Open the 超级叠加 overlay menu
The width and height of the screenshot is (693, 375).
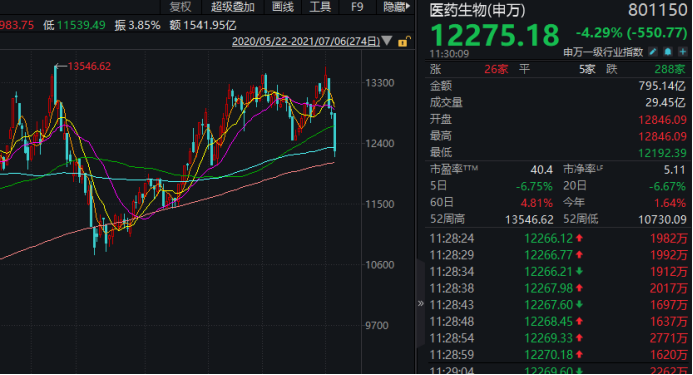tap(233, 7)
